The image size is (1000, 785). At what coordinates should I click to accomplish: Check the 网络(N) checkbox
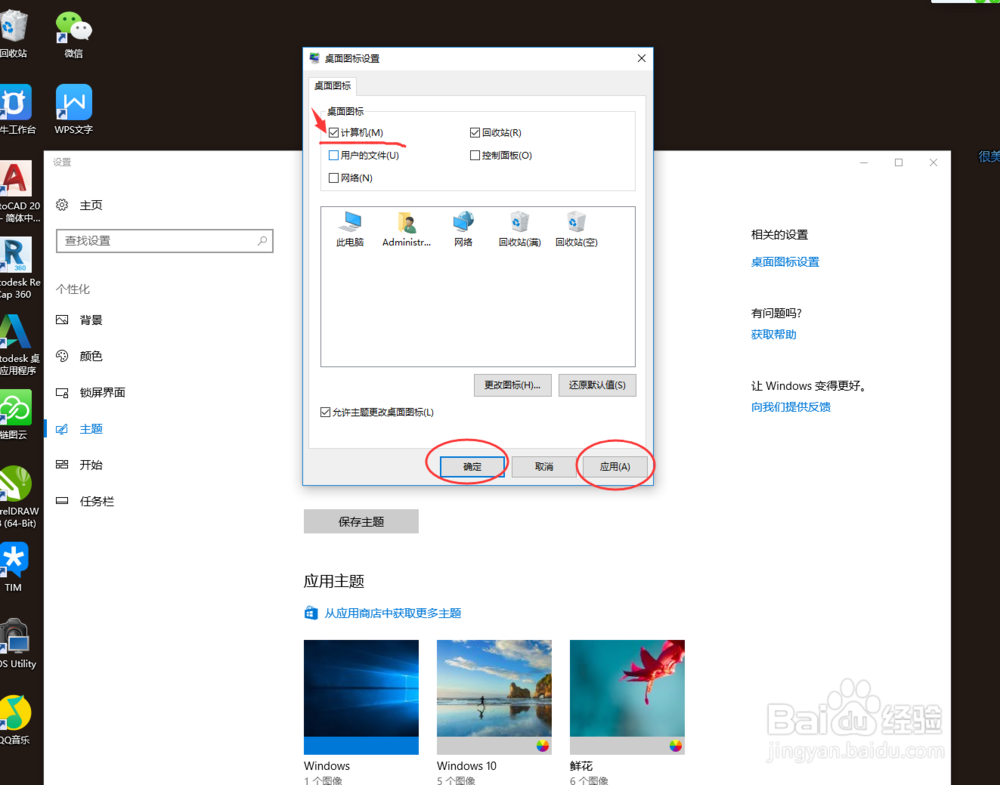334,178
